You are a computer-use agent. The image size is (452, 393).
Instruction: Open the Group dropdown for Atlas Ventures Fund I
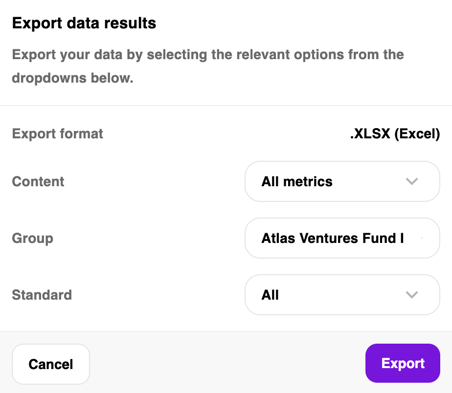[x=342, y=238]
